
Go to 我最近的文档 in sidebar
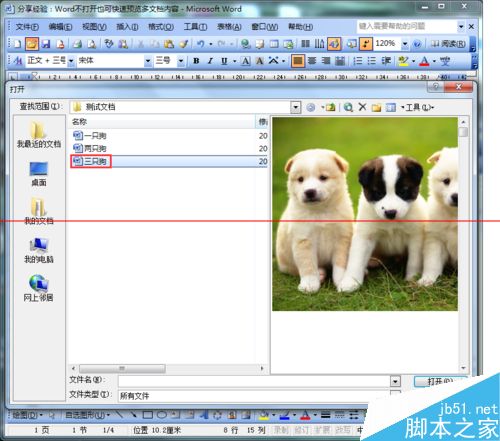39,135
